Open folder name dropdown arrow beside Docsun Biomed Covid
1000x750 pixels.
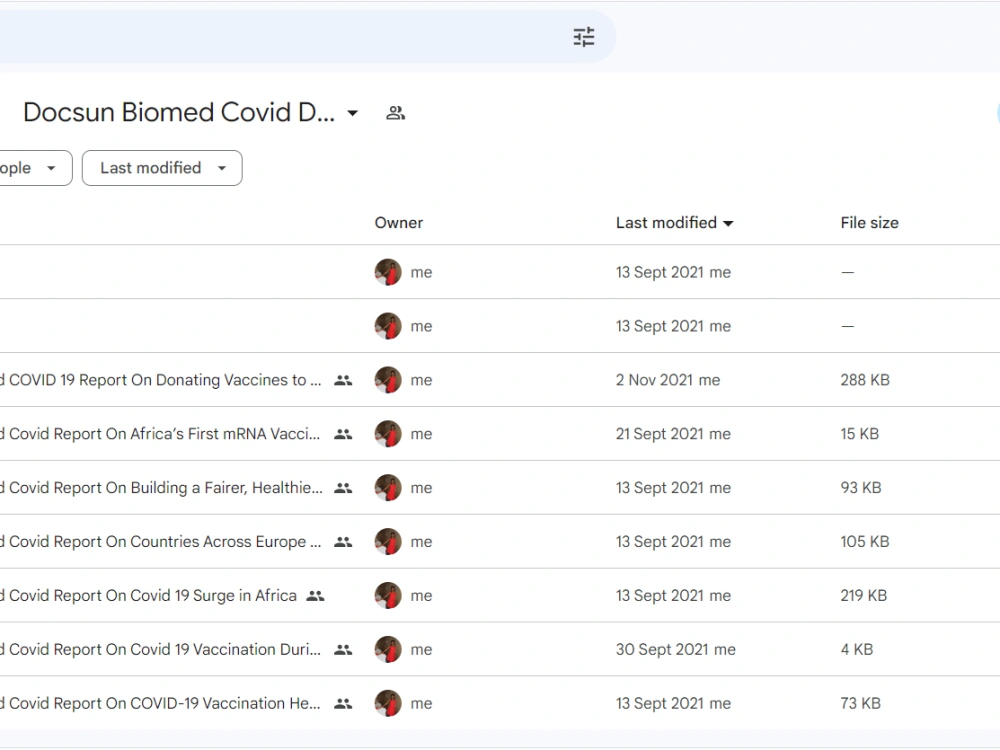tap(352, 114)
